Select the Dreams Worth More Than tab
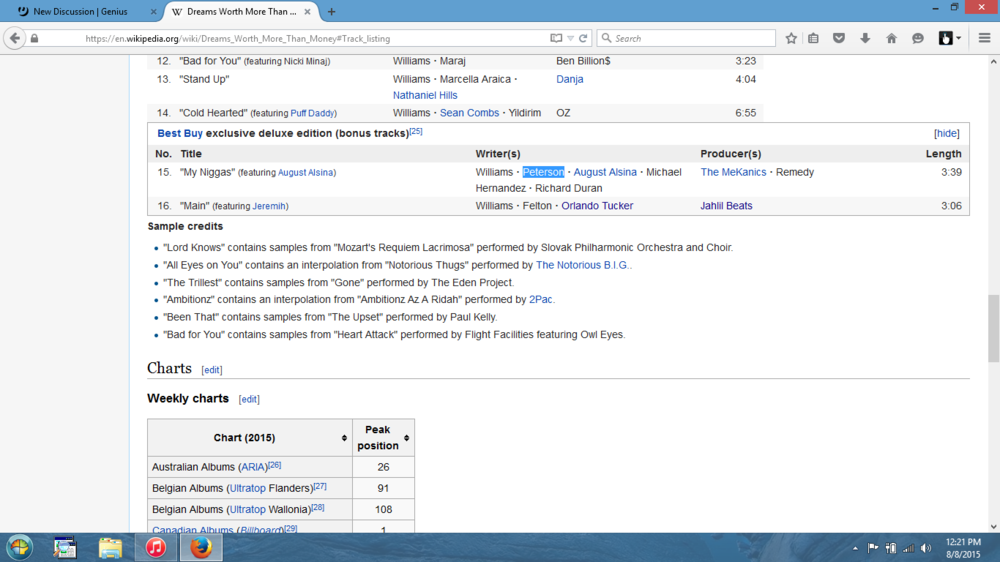This screenshot has width=1000, height=562. 241,11
